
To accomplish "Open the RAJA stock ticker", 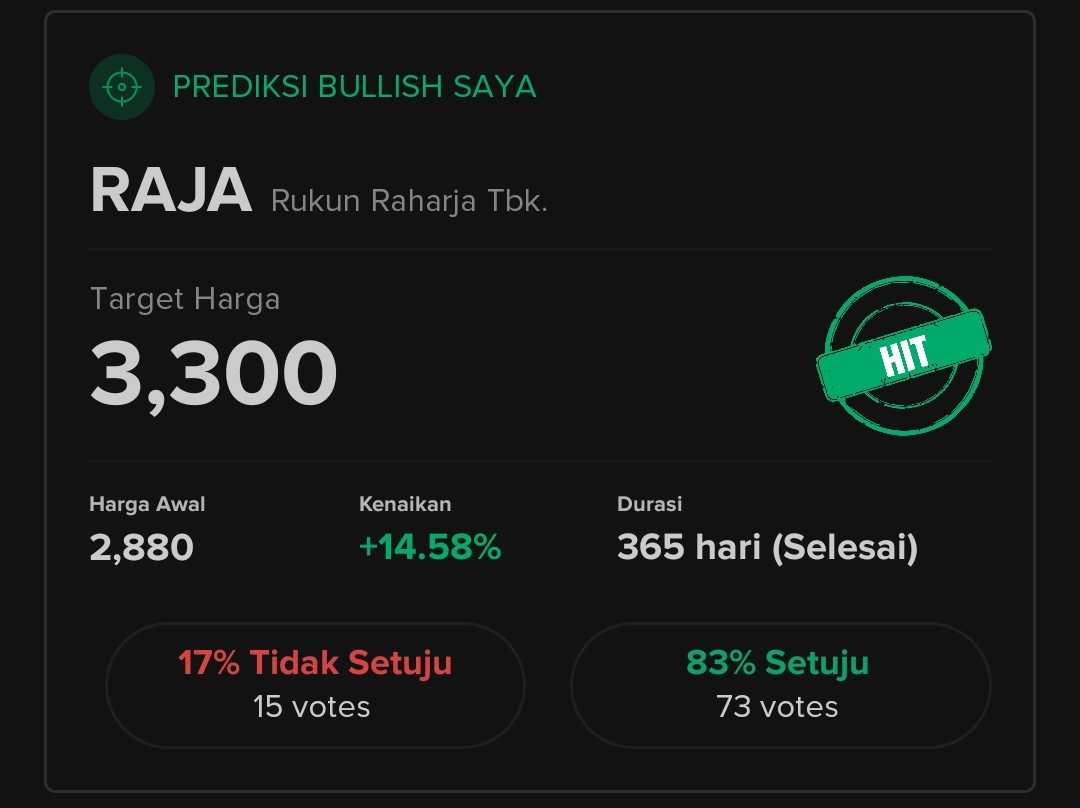I will pos(171,191).
